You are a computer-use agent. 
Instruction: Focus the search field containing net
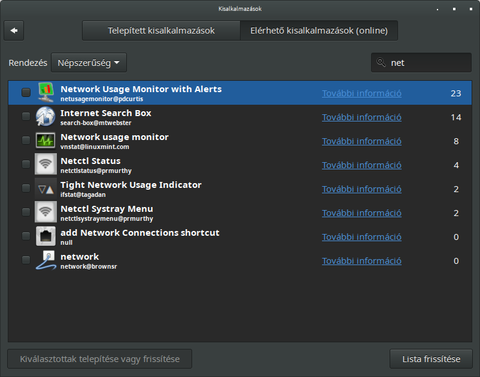(421, 63)
